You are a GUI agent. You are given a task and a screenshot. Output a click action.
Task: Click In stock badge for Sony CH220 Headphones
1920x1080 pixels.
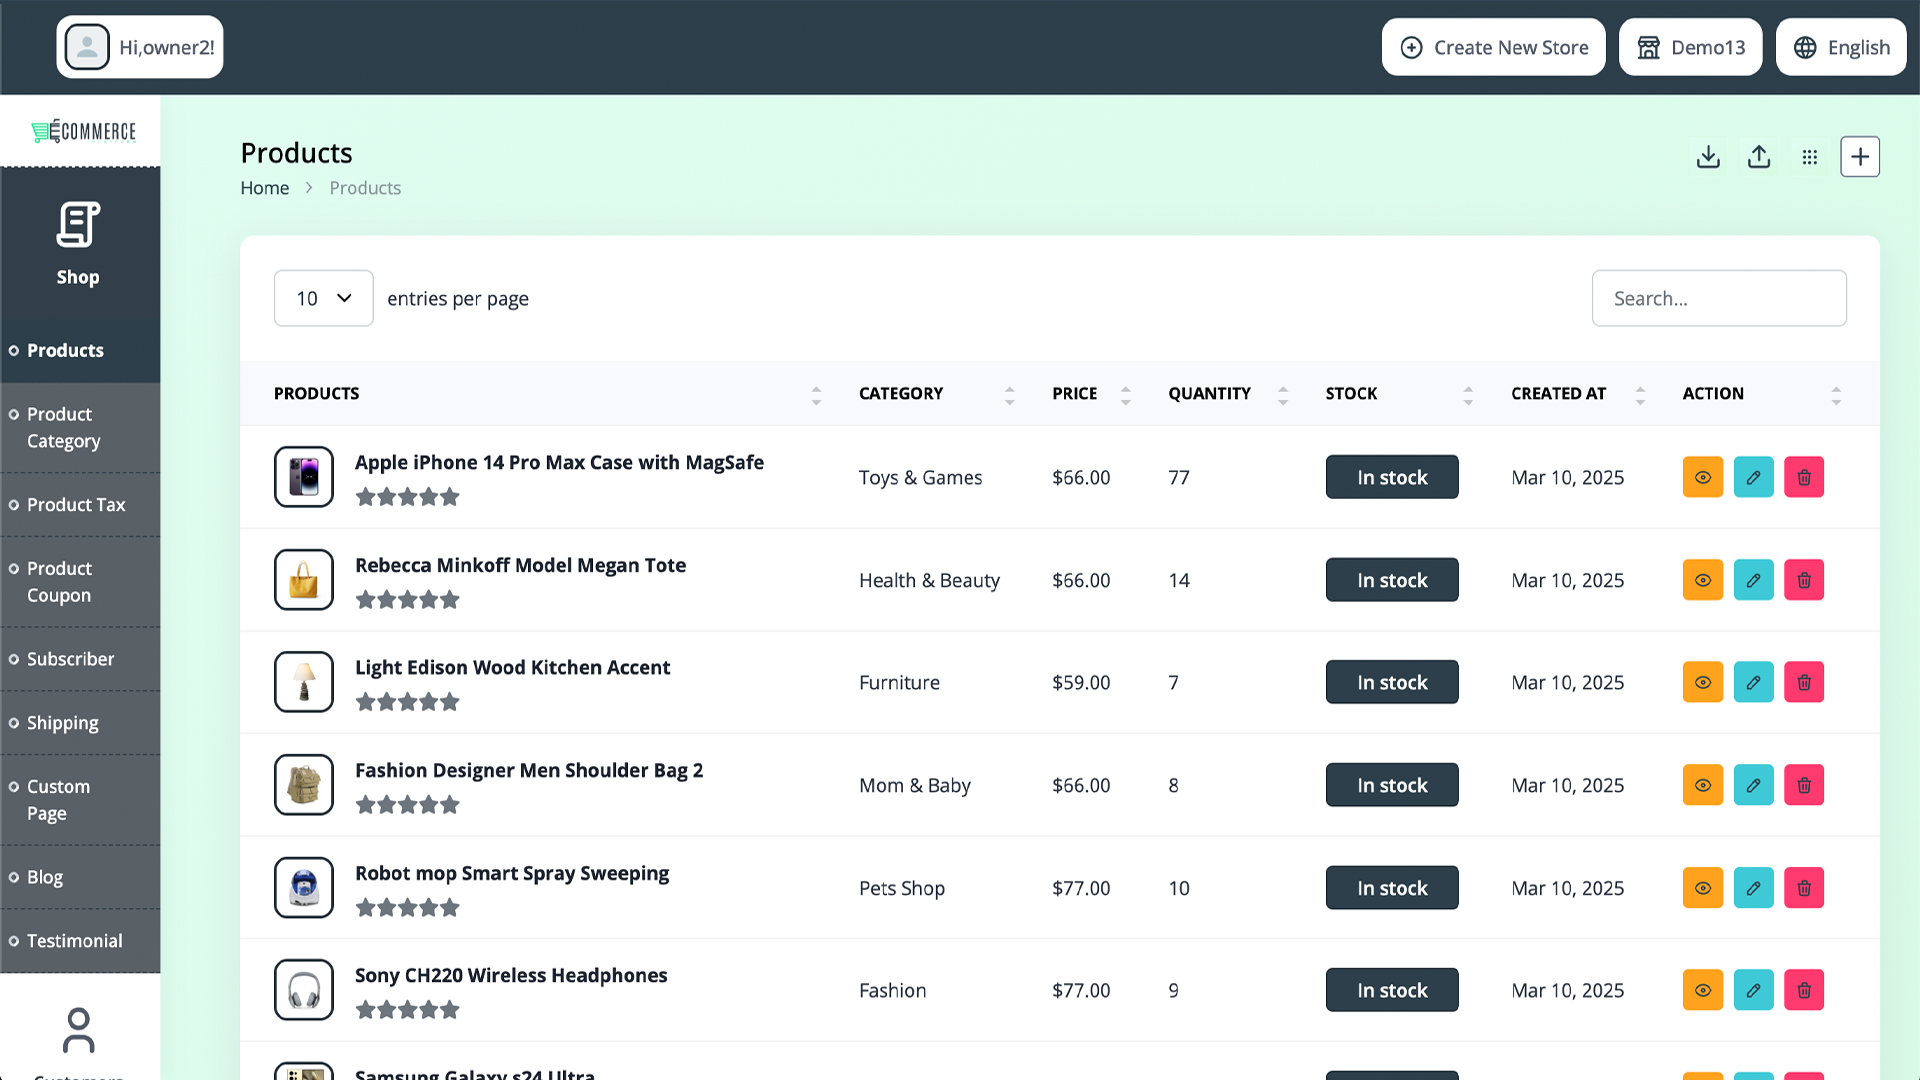(x=1392, y=990)
